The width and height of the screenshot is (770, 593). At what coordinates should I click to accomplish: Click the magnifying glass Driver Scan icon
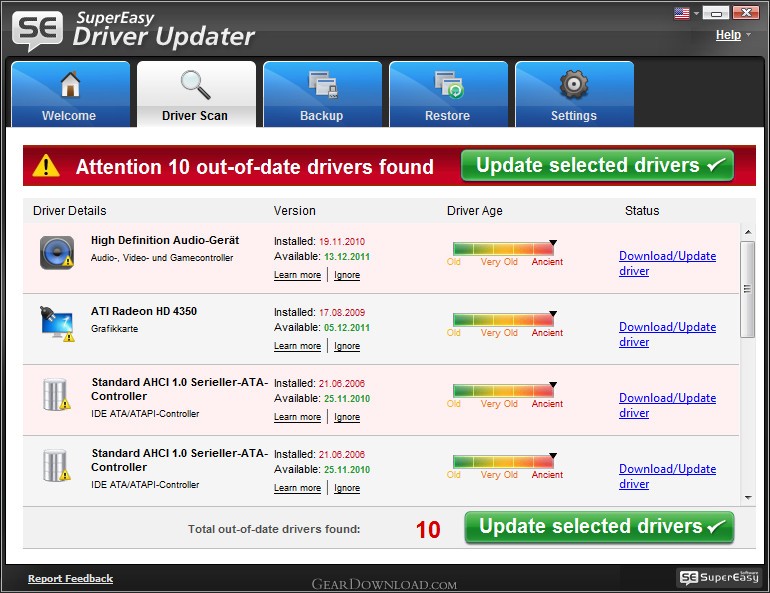195,84
